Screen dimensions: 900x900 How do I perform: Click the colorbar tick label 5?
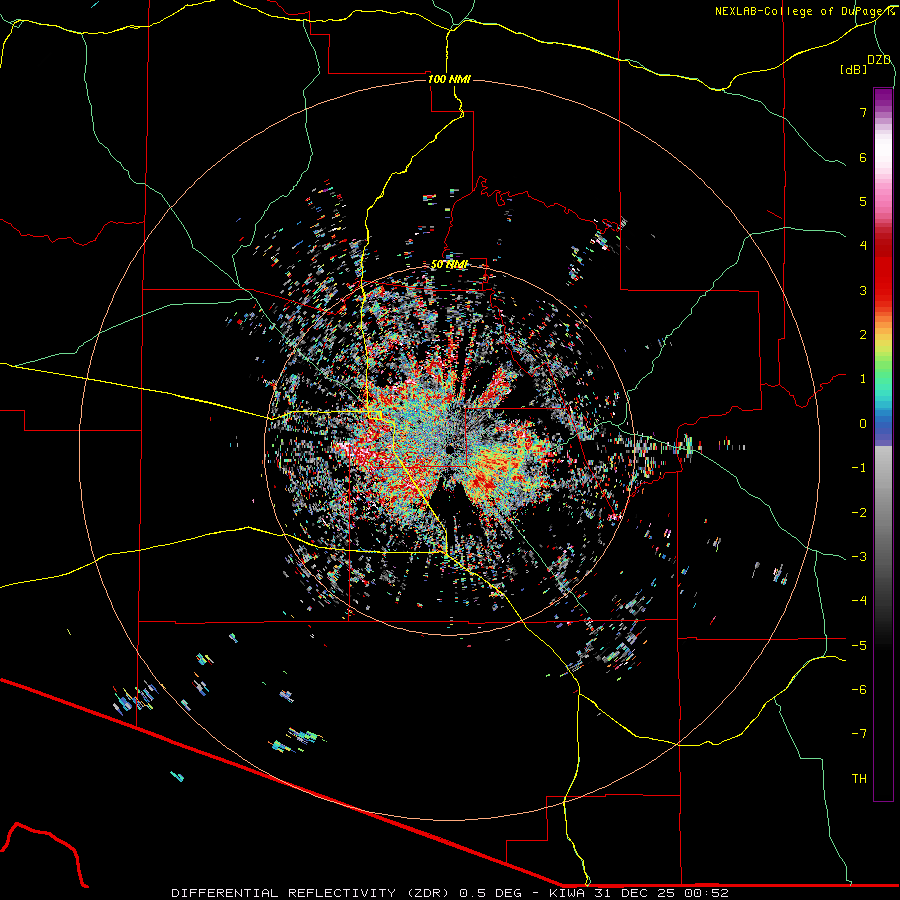coord(863,201)
